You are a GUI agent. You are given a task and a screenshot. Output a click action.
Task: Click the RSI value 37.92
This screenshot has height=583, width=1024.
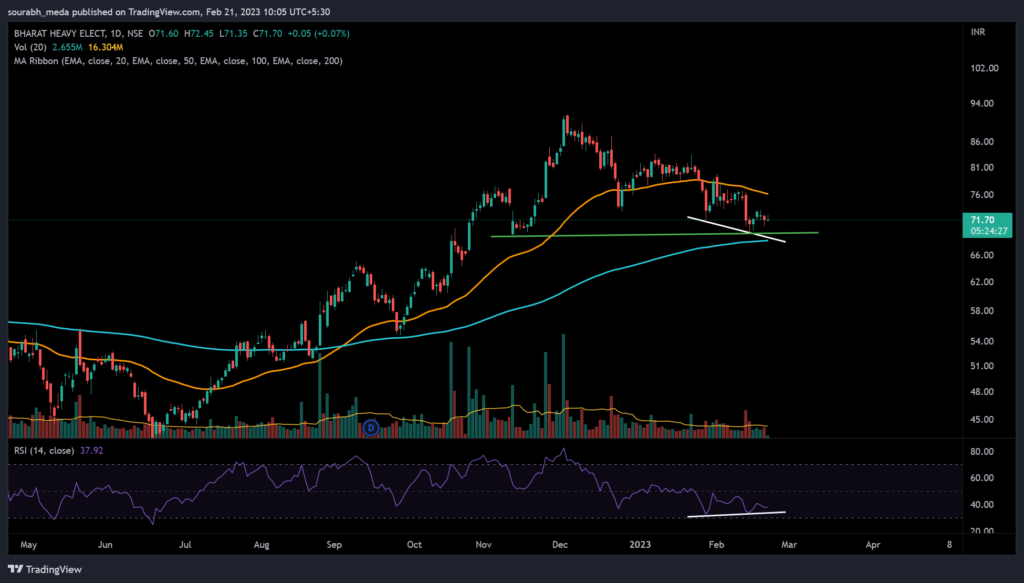(91, 450)
